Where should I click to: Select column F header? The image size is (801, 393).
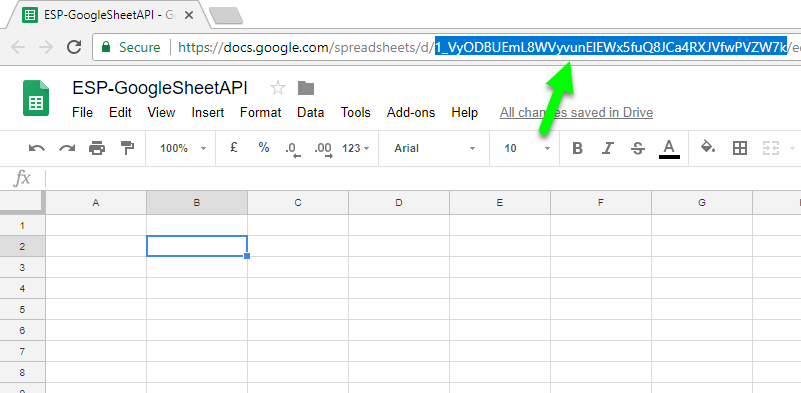coord(601,203)
